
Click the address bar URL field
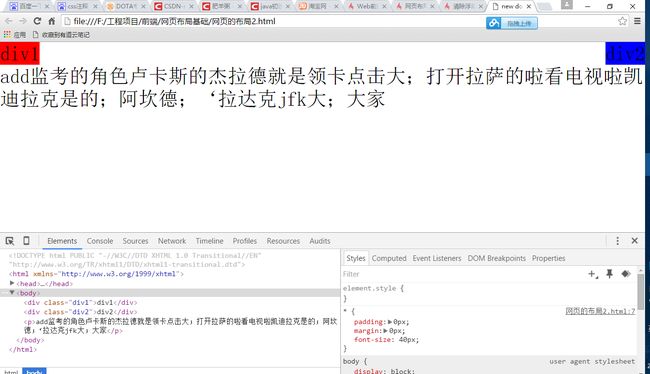274,21
